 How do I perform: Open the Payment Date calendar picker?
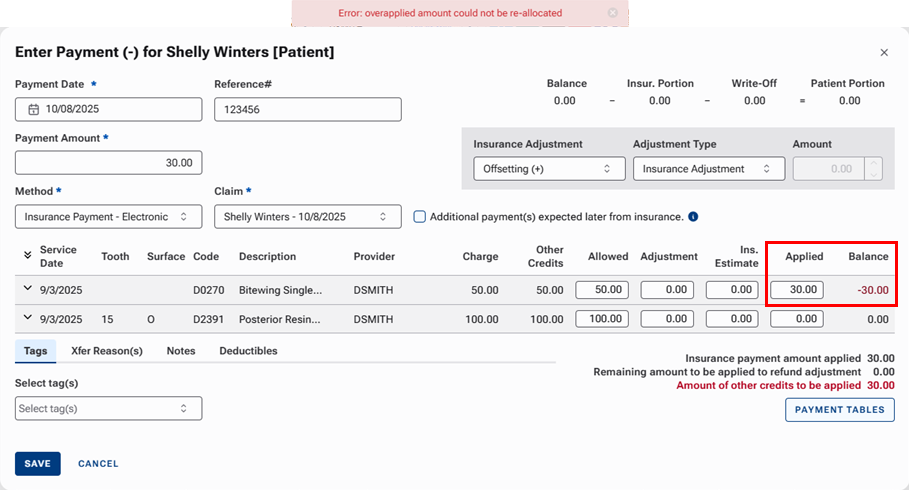[33, 109]
